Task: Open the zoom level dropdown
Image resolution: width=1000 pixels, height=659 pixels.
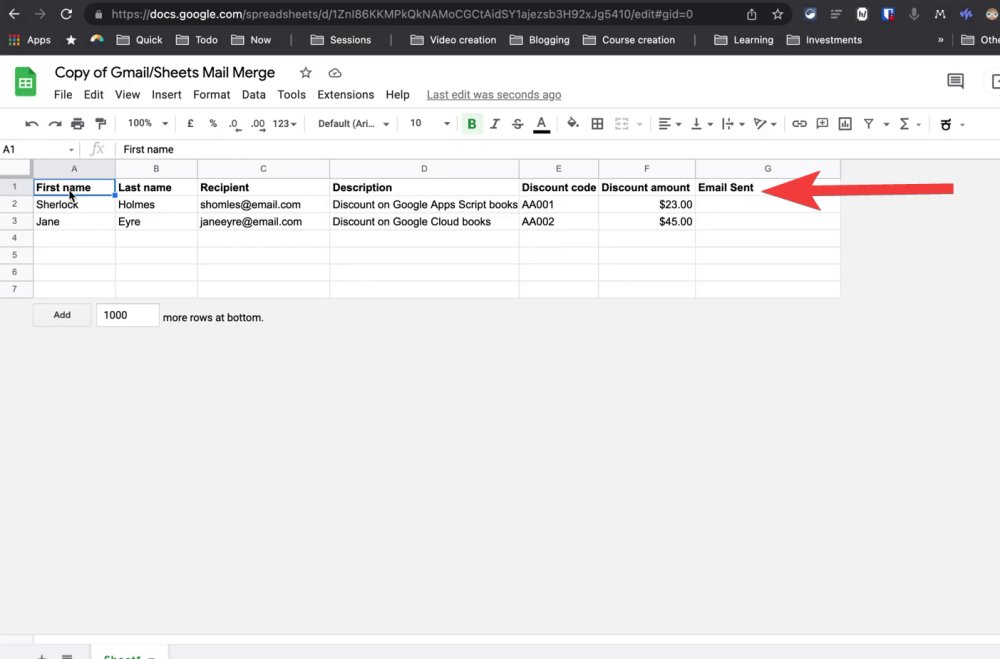Action: (x=145, y=123)
